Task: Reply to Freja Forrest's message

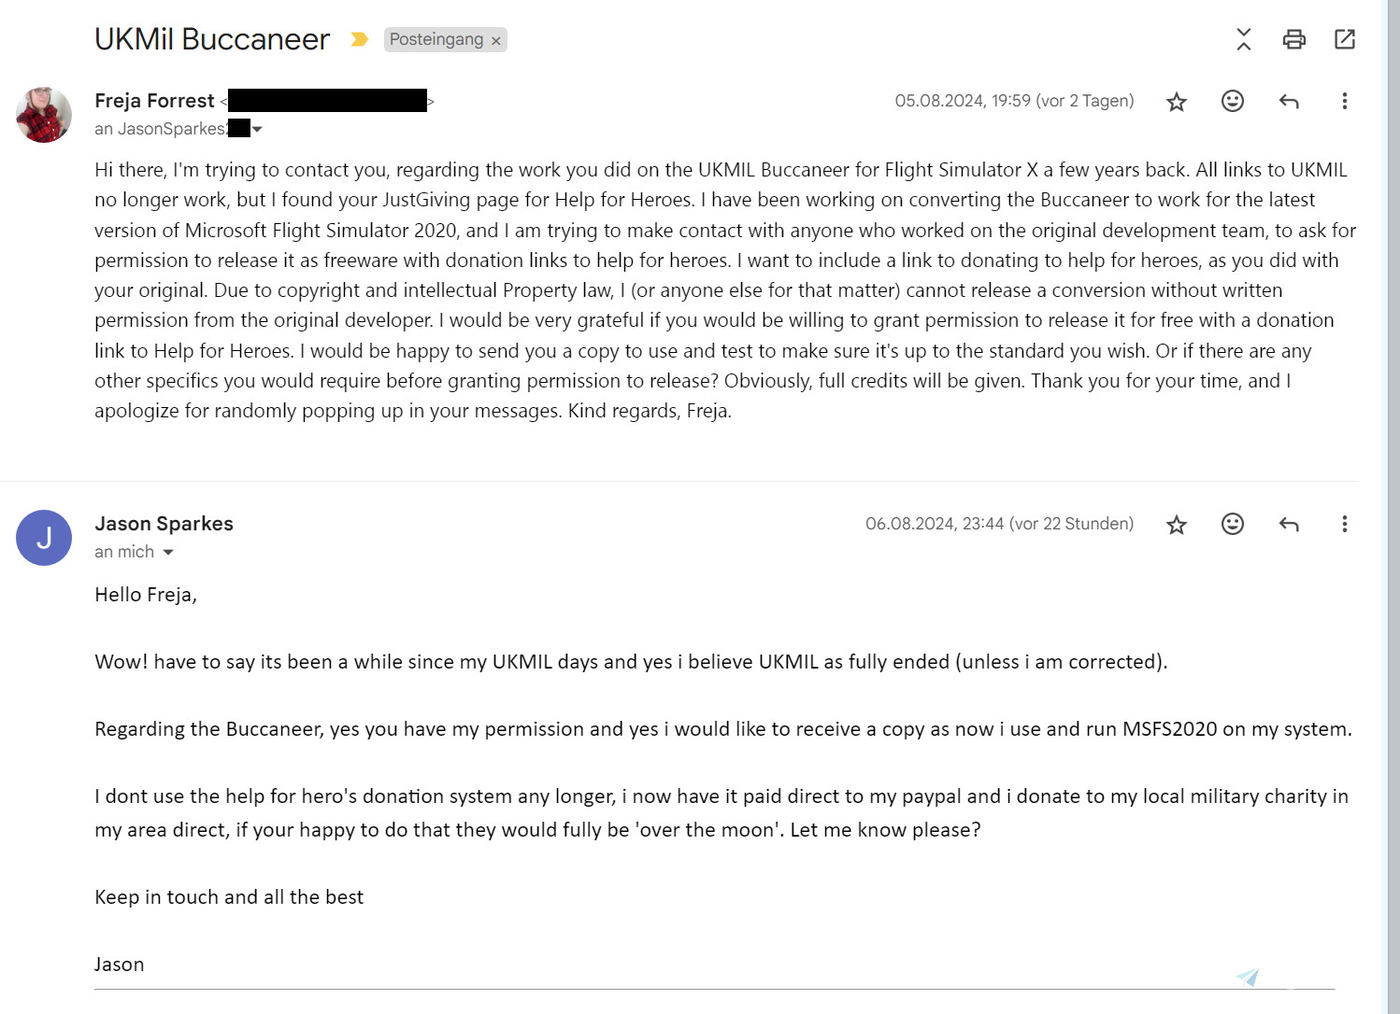Action: click(1288, 101)
